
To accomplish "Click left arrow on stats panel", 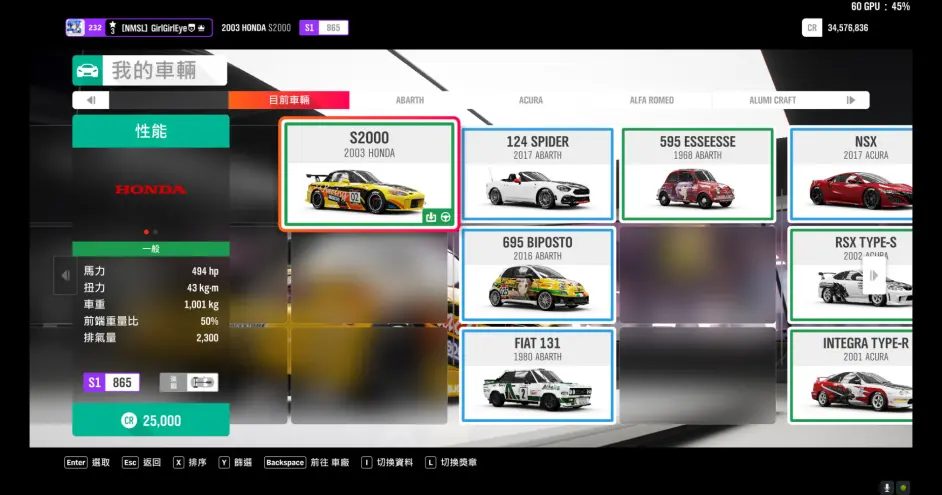I will [65, 275].
